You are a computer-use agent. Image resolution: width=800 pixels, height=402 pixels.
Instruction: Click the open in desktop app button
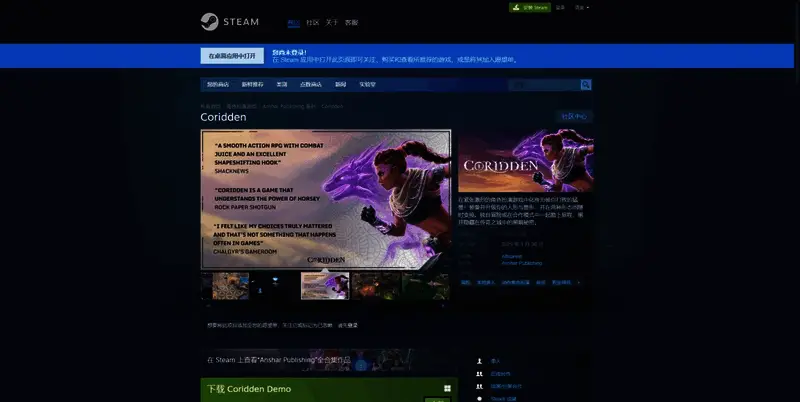pyautogui.click(x=232, y=56)
